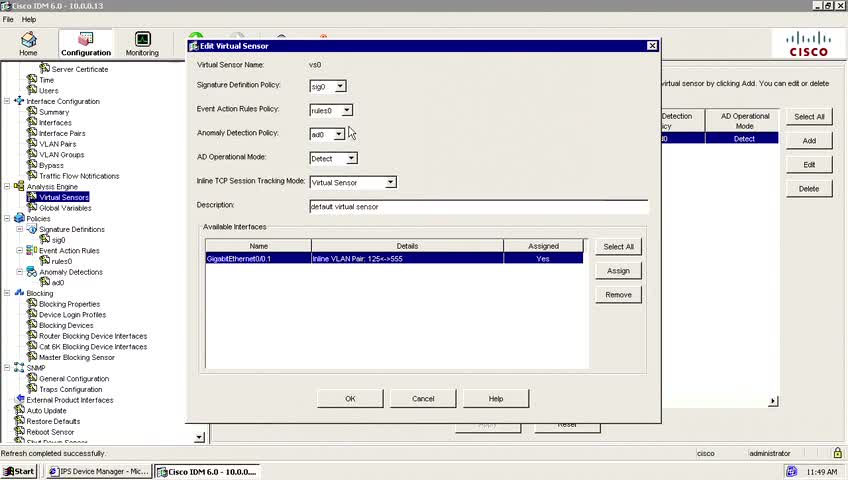
Task: Click the Analysis Engine icon
Action: pos(19,186)
